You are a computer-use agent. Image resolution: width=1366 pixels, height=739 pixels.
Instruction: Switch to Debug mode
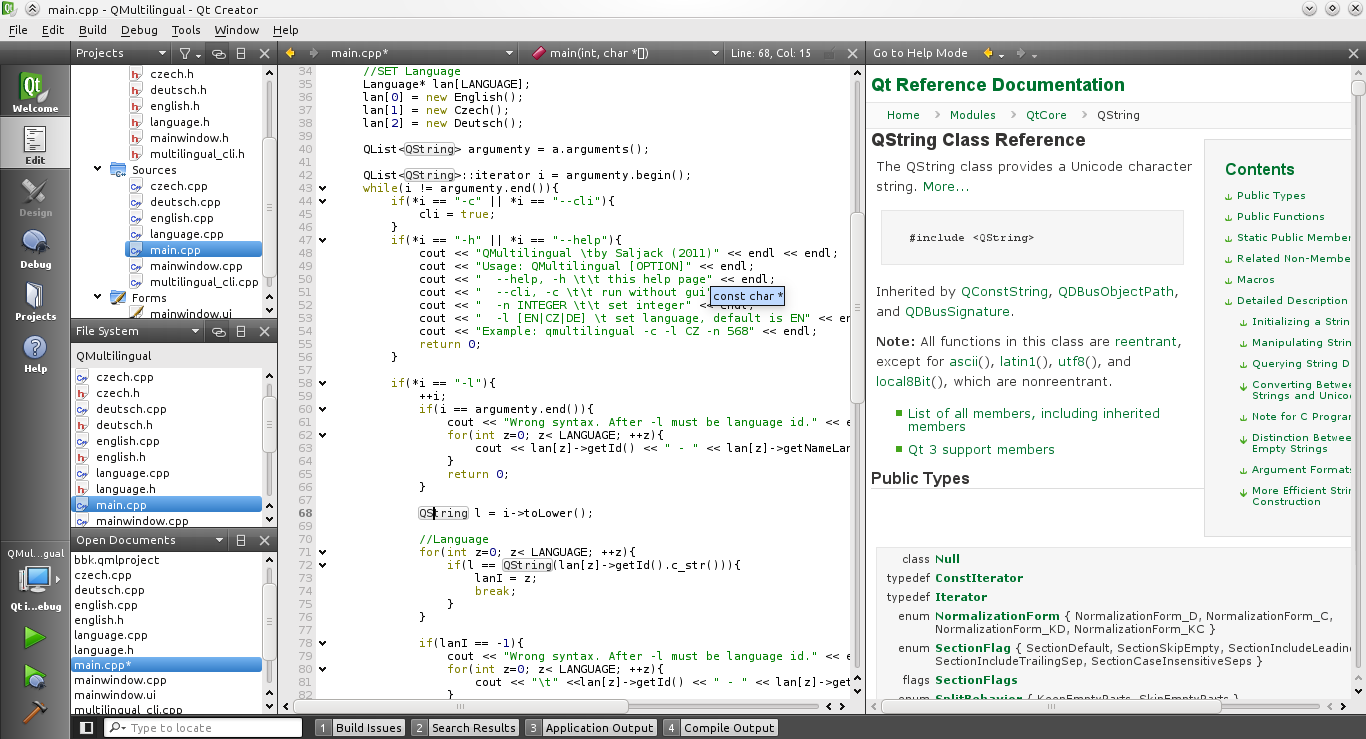(x=35, y=248)
